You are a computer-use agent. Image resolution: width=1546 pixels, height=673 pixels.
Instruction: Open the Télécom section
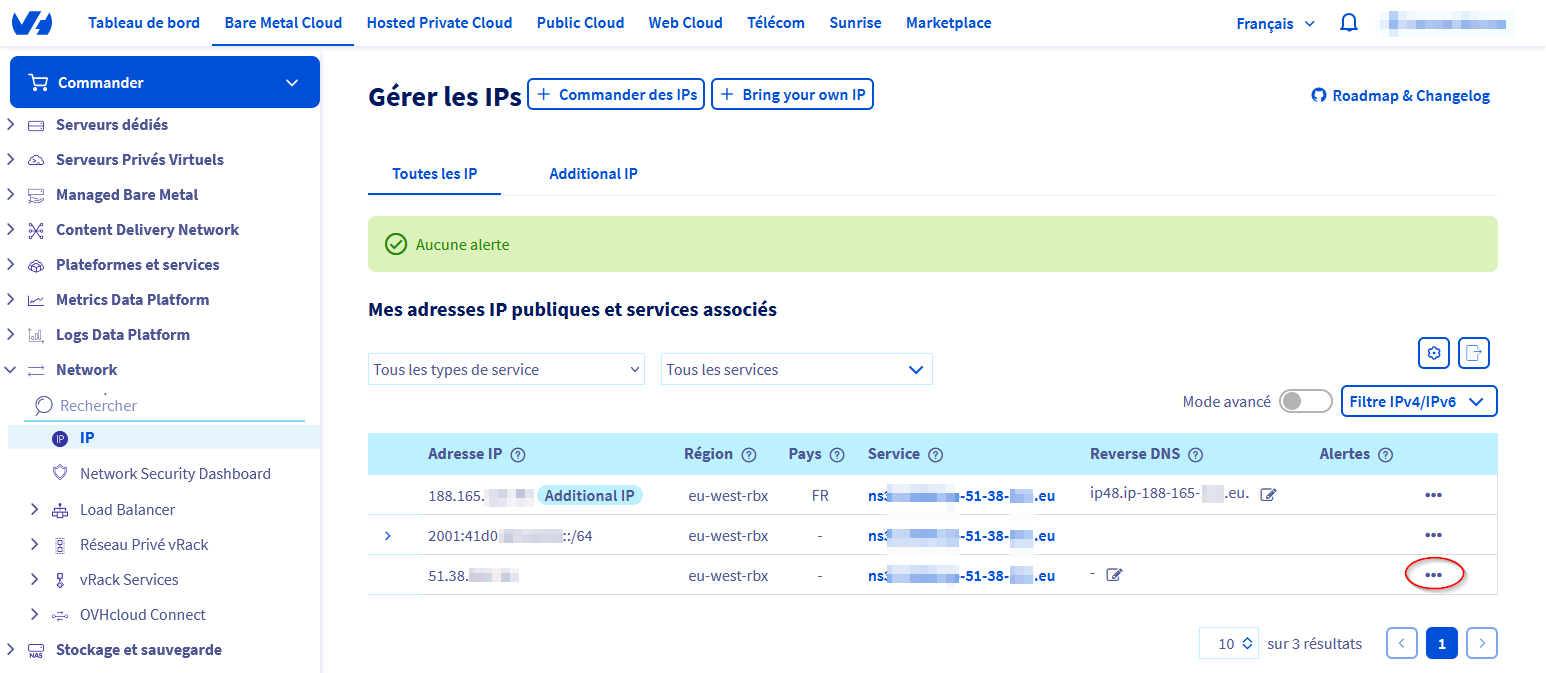776,22
